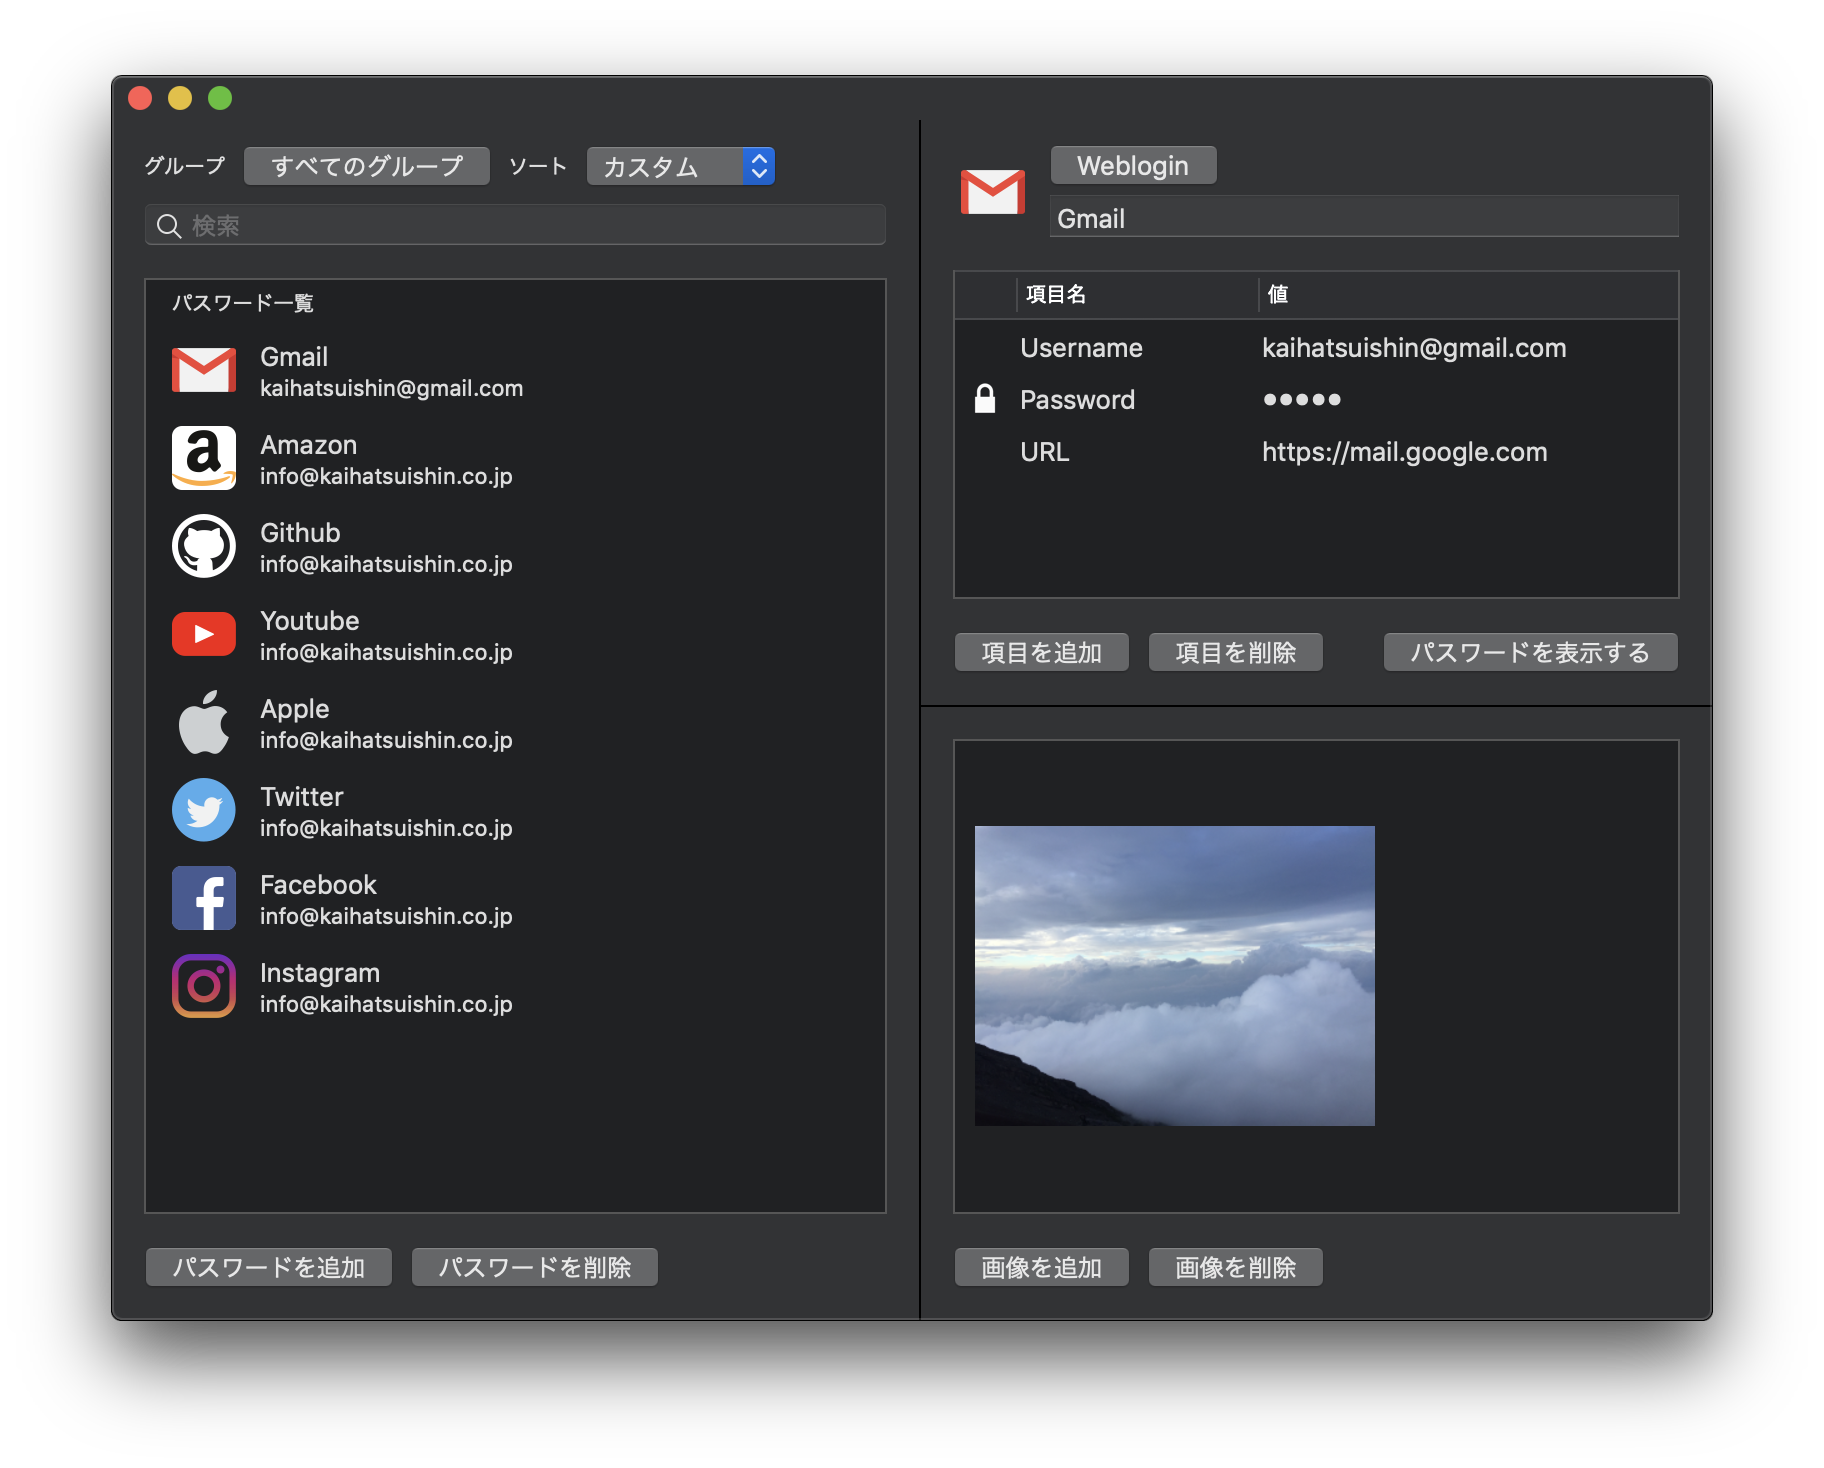Click the Twitter bird icon
The width and height of the screenshot is (1824, 1468).
(204, 810)
